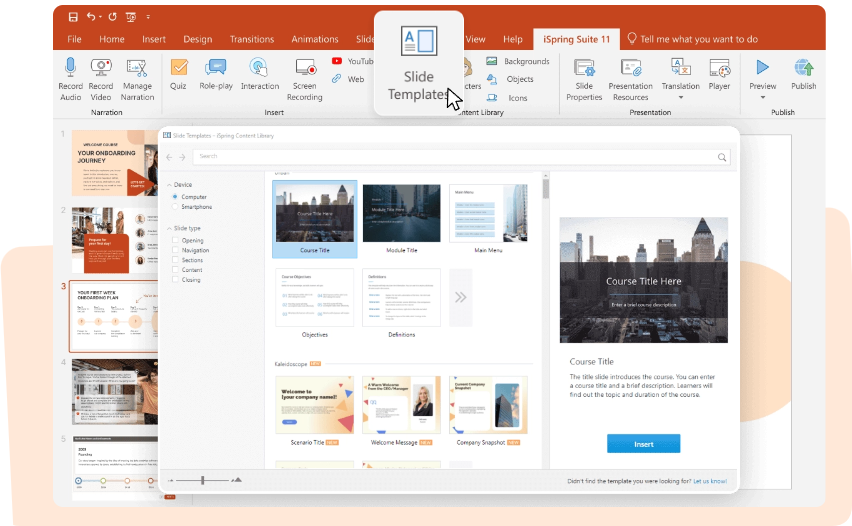Check the Sections slide type box
The image size is (852, 526).
(x=175, y=260)
